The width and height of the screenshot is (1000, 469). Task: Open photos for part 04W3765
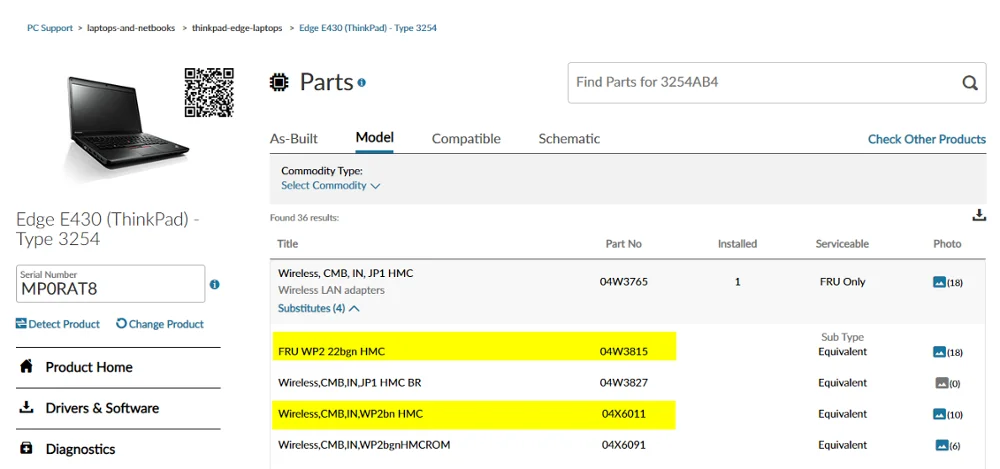tap(947, 282)
